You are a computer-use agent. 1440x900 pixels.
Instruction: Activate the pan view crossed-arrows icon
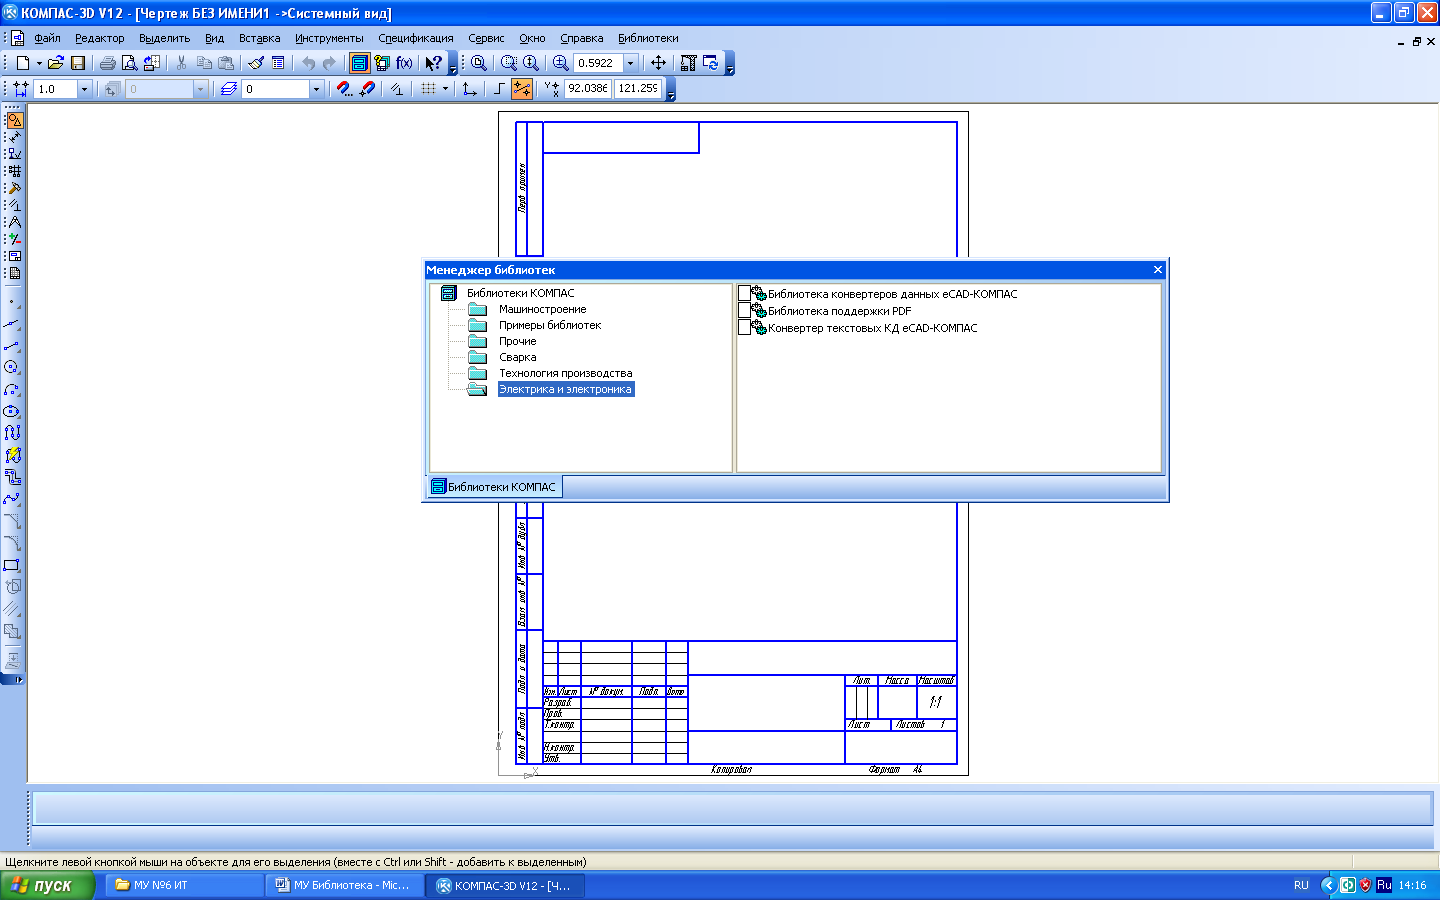pos(658,63)
